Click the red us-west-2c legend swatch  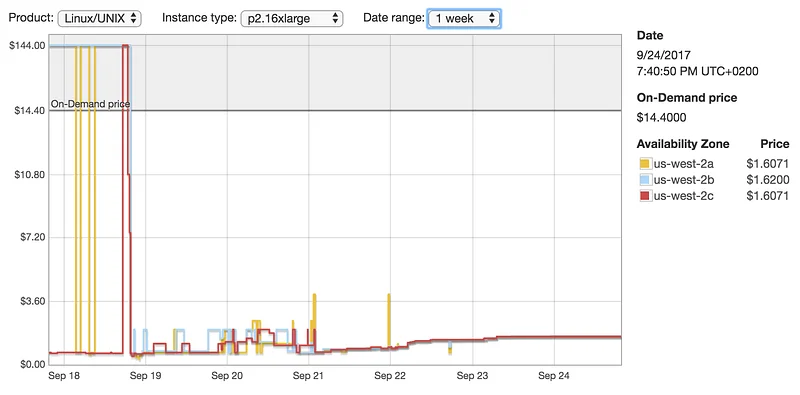point(645,195)
